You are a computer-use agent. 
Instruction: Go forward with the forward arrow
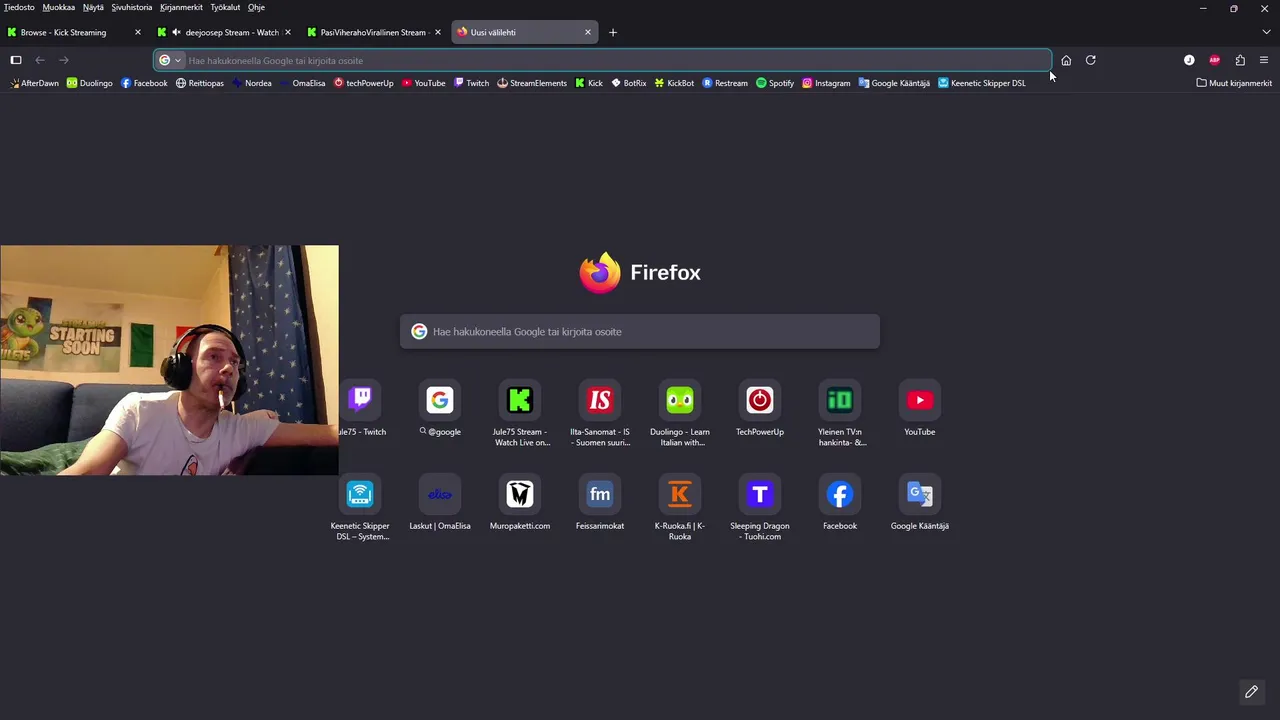pyautogui.click(x=64, y=60)
